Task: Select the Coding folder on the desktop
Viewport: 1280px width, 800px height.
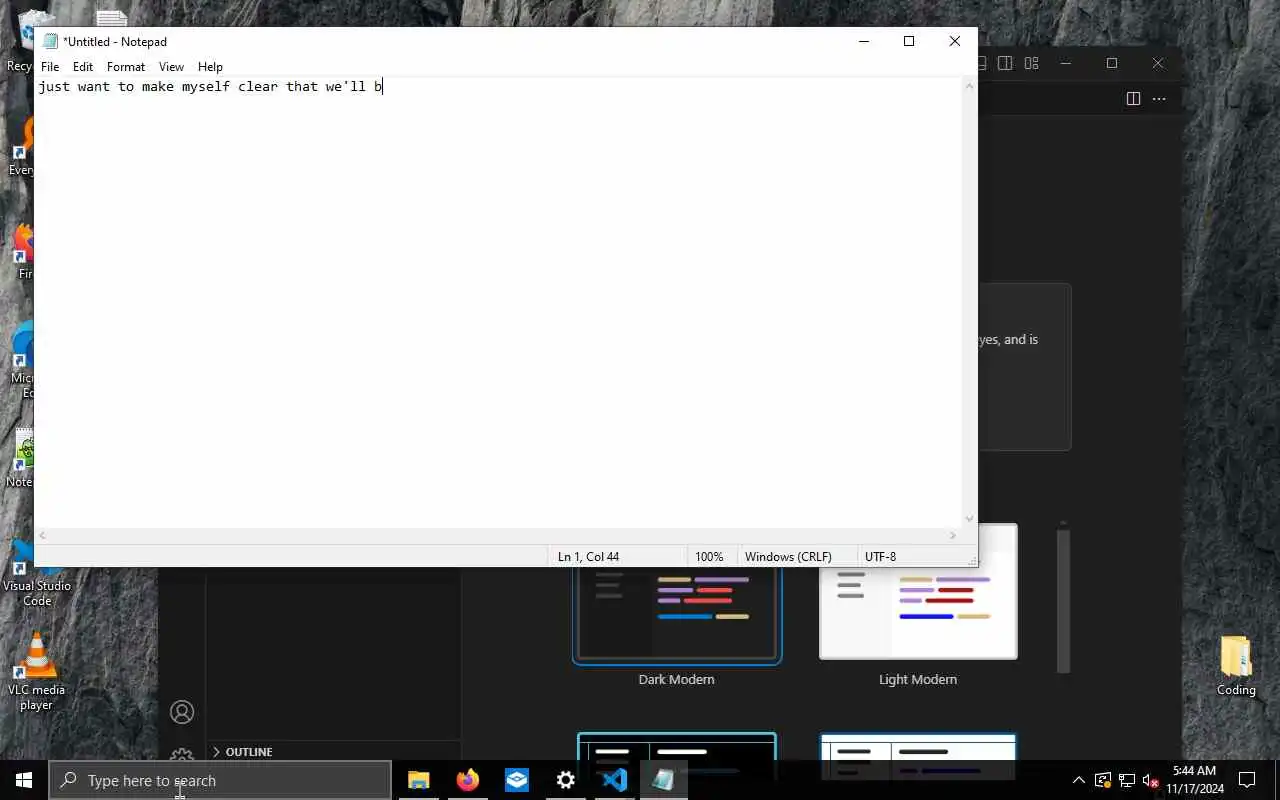Action: click(x=1236, y=665)
